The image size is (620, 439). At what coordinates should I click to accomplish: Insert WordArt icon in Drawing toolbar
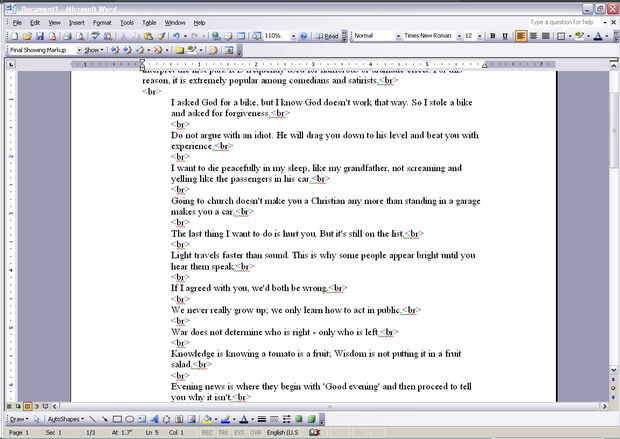(x=155, y=419)
